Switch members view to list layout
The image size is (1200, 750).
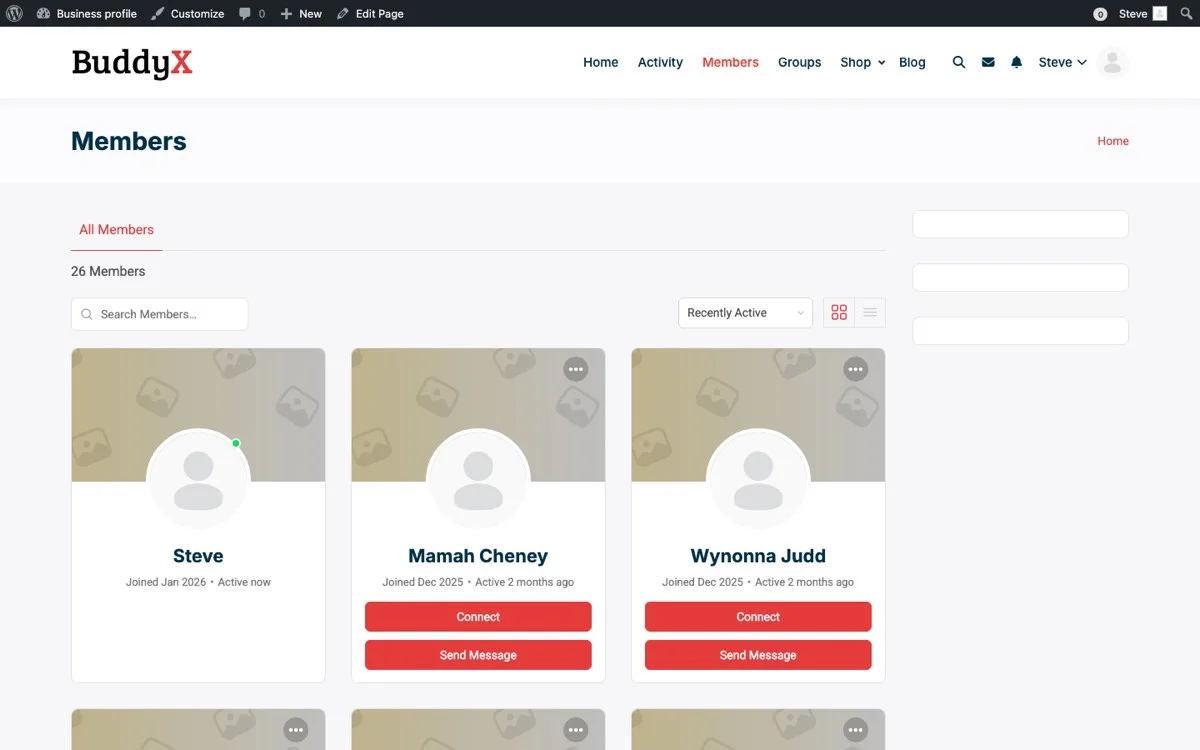(871, 312)
